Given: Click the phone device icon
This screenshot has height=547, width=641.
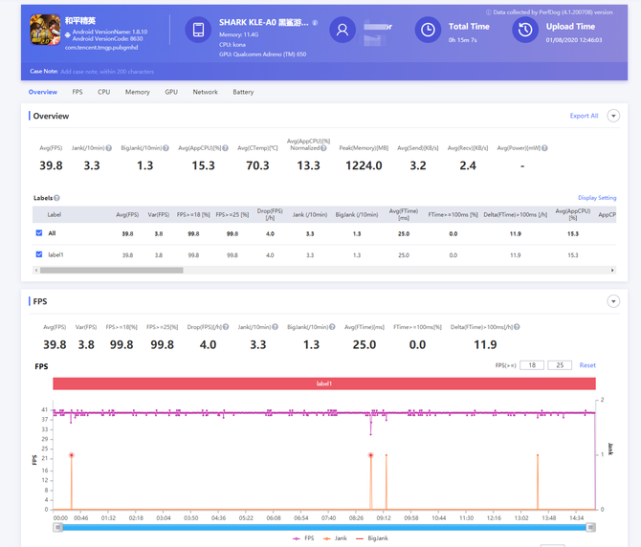Looking at the screenshot, I should (199, 30).
